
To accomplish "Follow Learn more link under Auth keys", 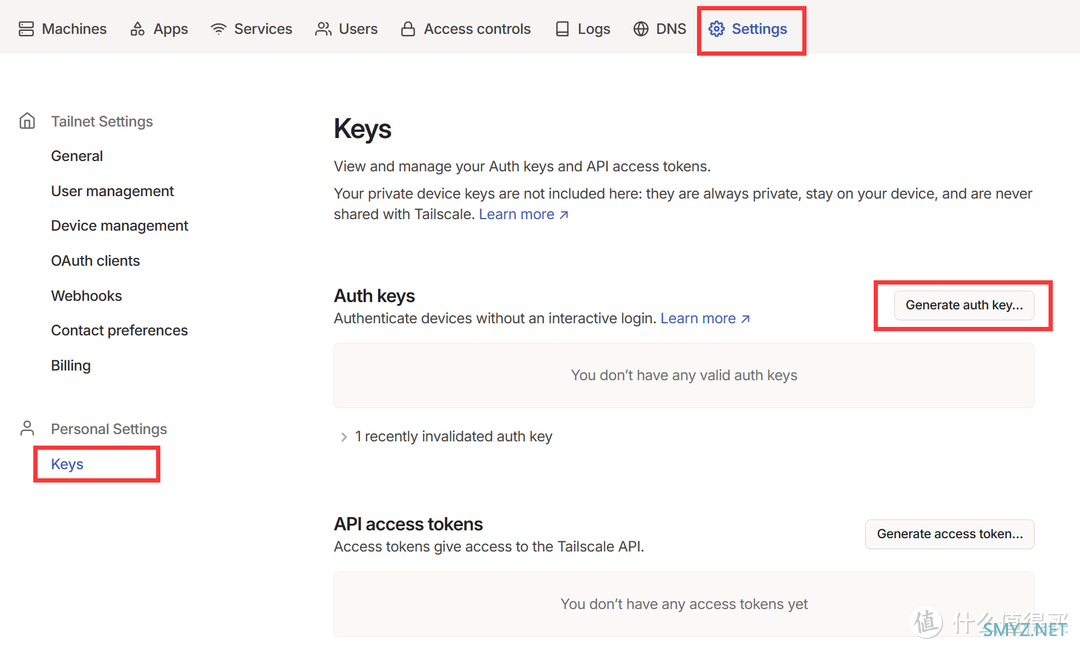I will (x=705, y=318).
